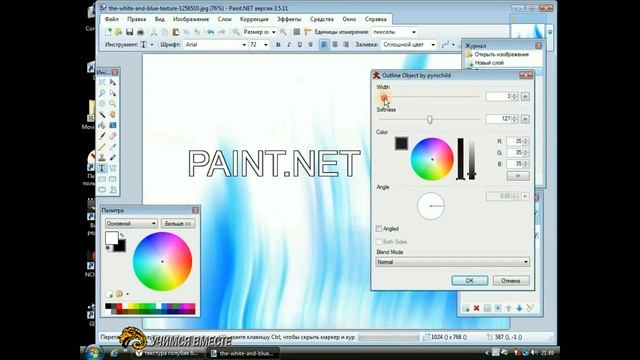Open the Файл menu
Screen dimensions: 640x360
click(111, 19)
